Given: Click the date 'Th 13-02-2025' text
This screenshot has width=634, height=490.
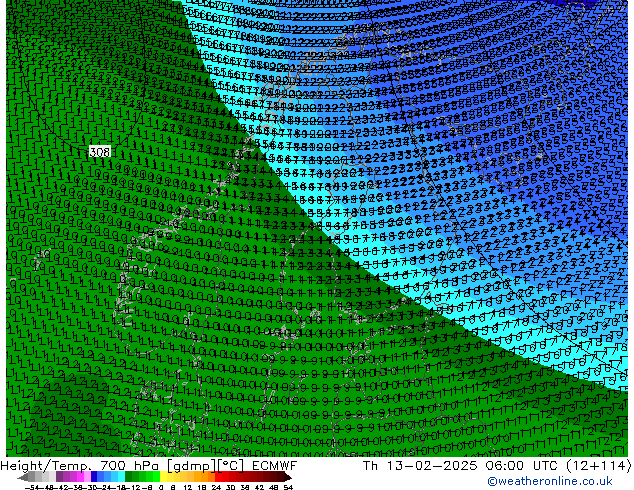Looking at the screenshot, I should [x=420, y=466].
